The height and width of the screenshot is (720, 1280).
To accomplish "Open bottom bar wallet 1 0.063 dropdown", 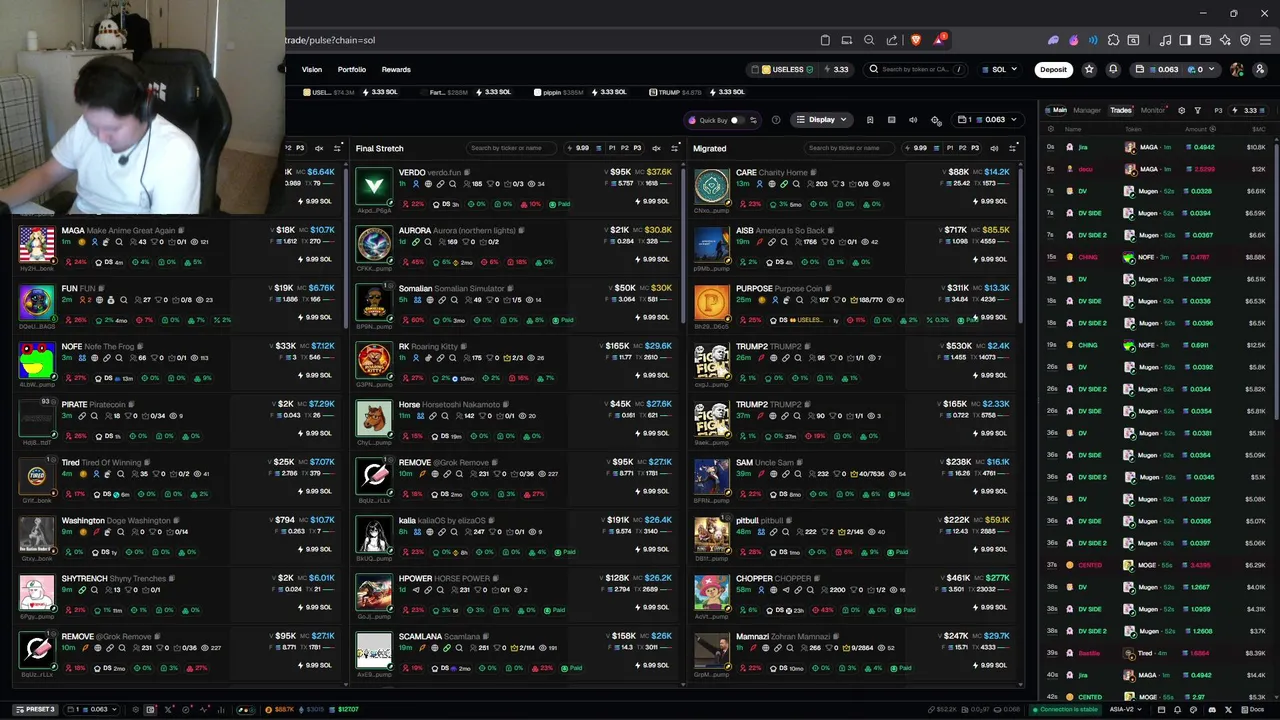I will (92, 709).
